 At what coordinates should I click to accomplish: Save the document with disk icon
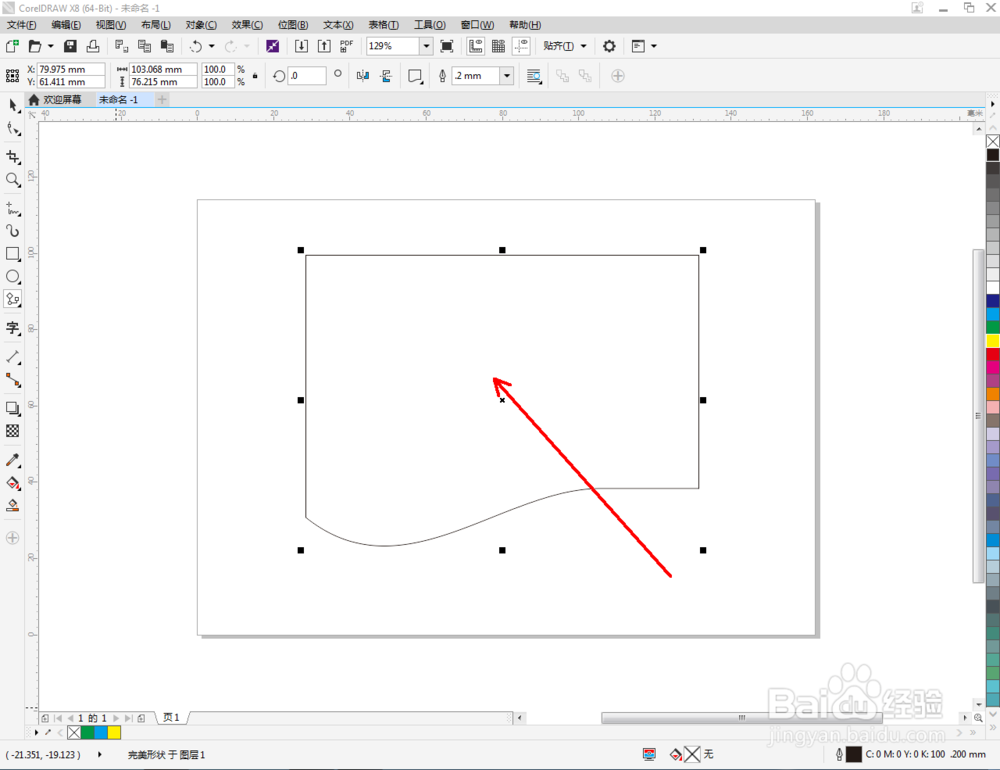pos(70,46)
